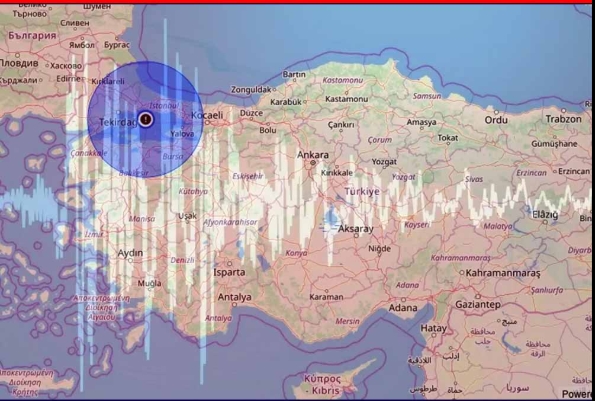Click the Ordu city marker dot
The image size is (595, 401).
[x=496, y=112]
